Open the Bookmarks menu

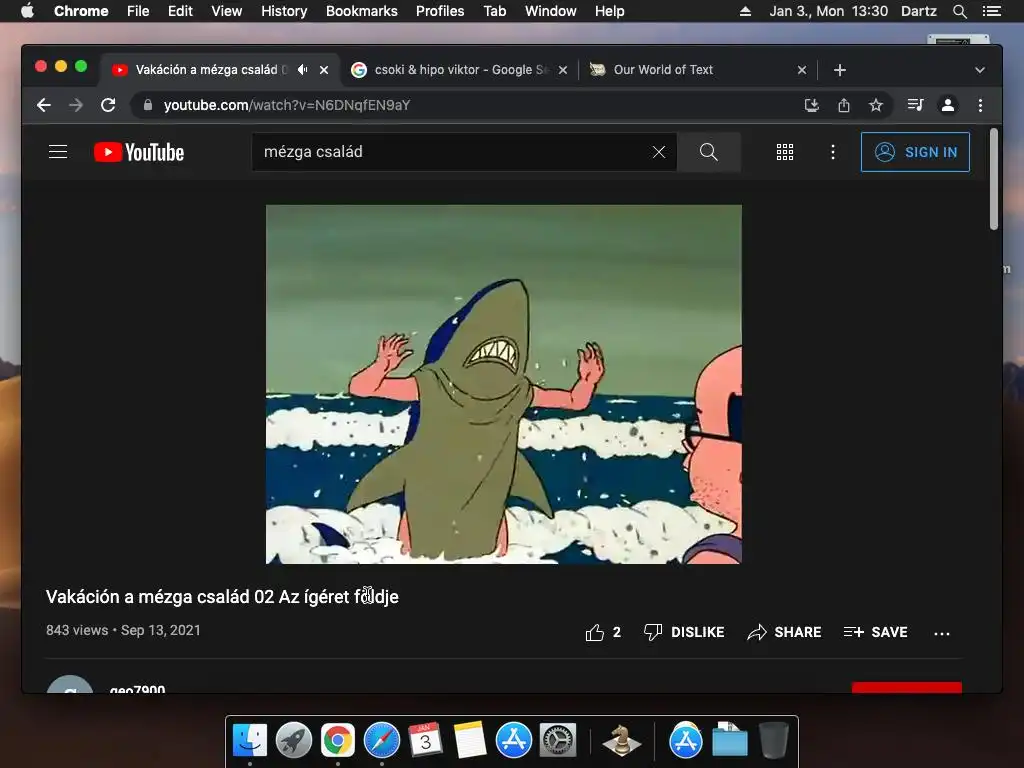(362, 11)
